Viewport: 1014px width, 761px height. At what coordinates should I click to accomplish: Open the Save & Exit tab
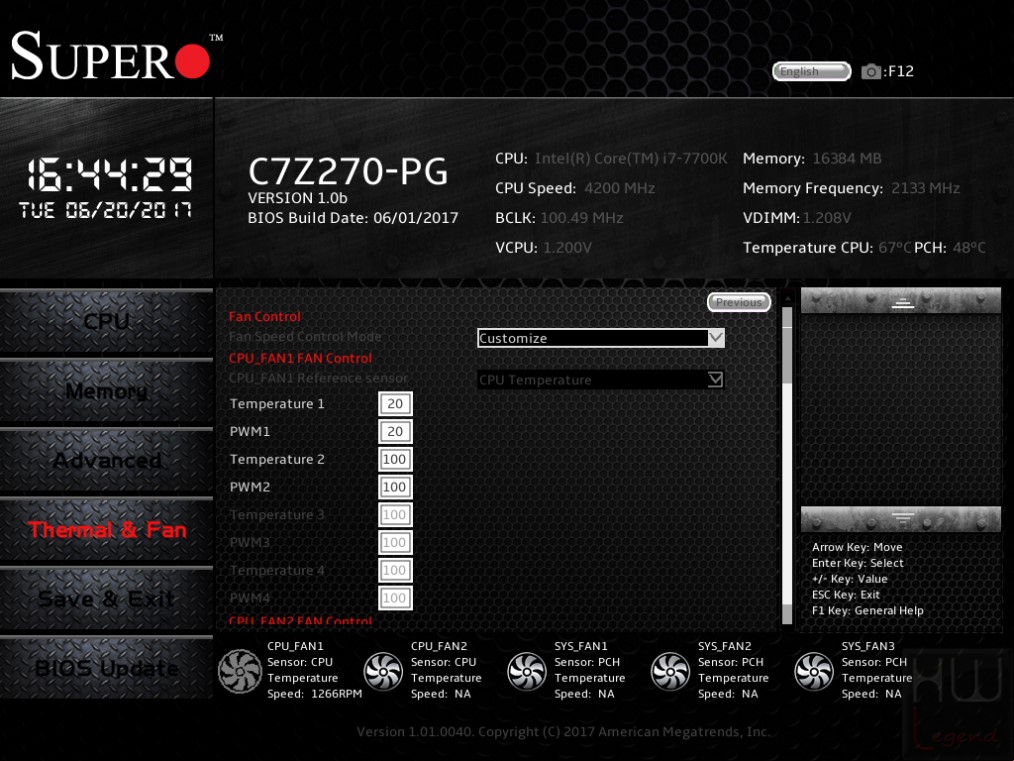pyautogui.click(x=107, y=599)
